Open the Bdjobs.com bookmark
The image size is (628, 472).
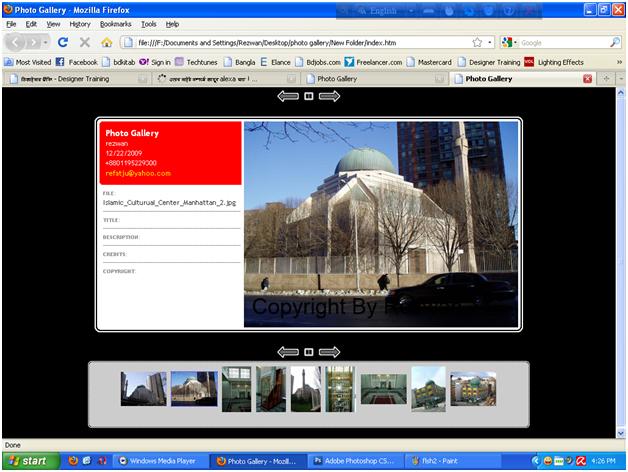318,62
